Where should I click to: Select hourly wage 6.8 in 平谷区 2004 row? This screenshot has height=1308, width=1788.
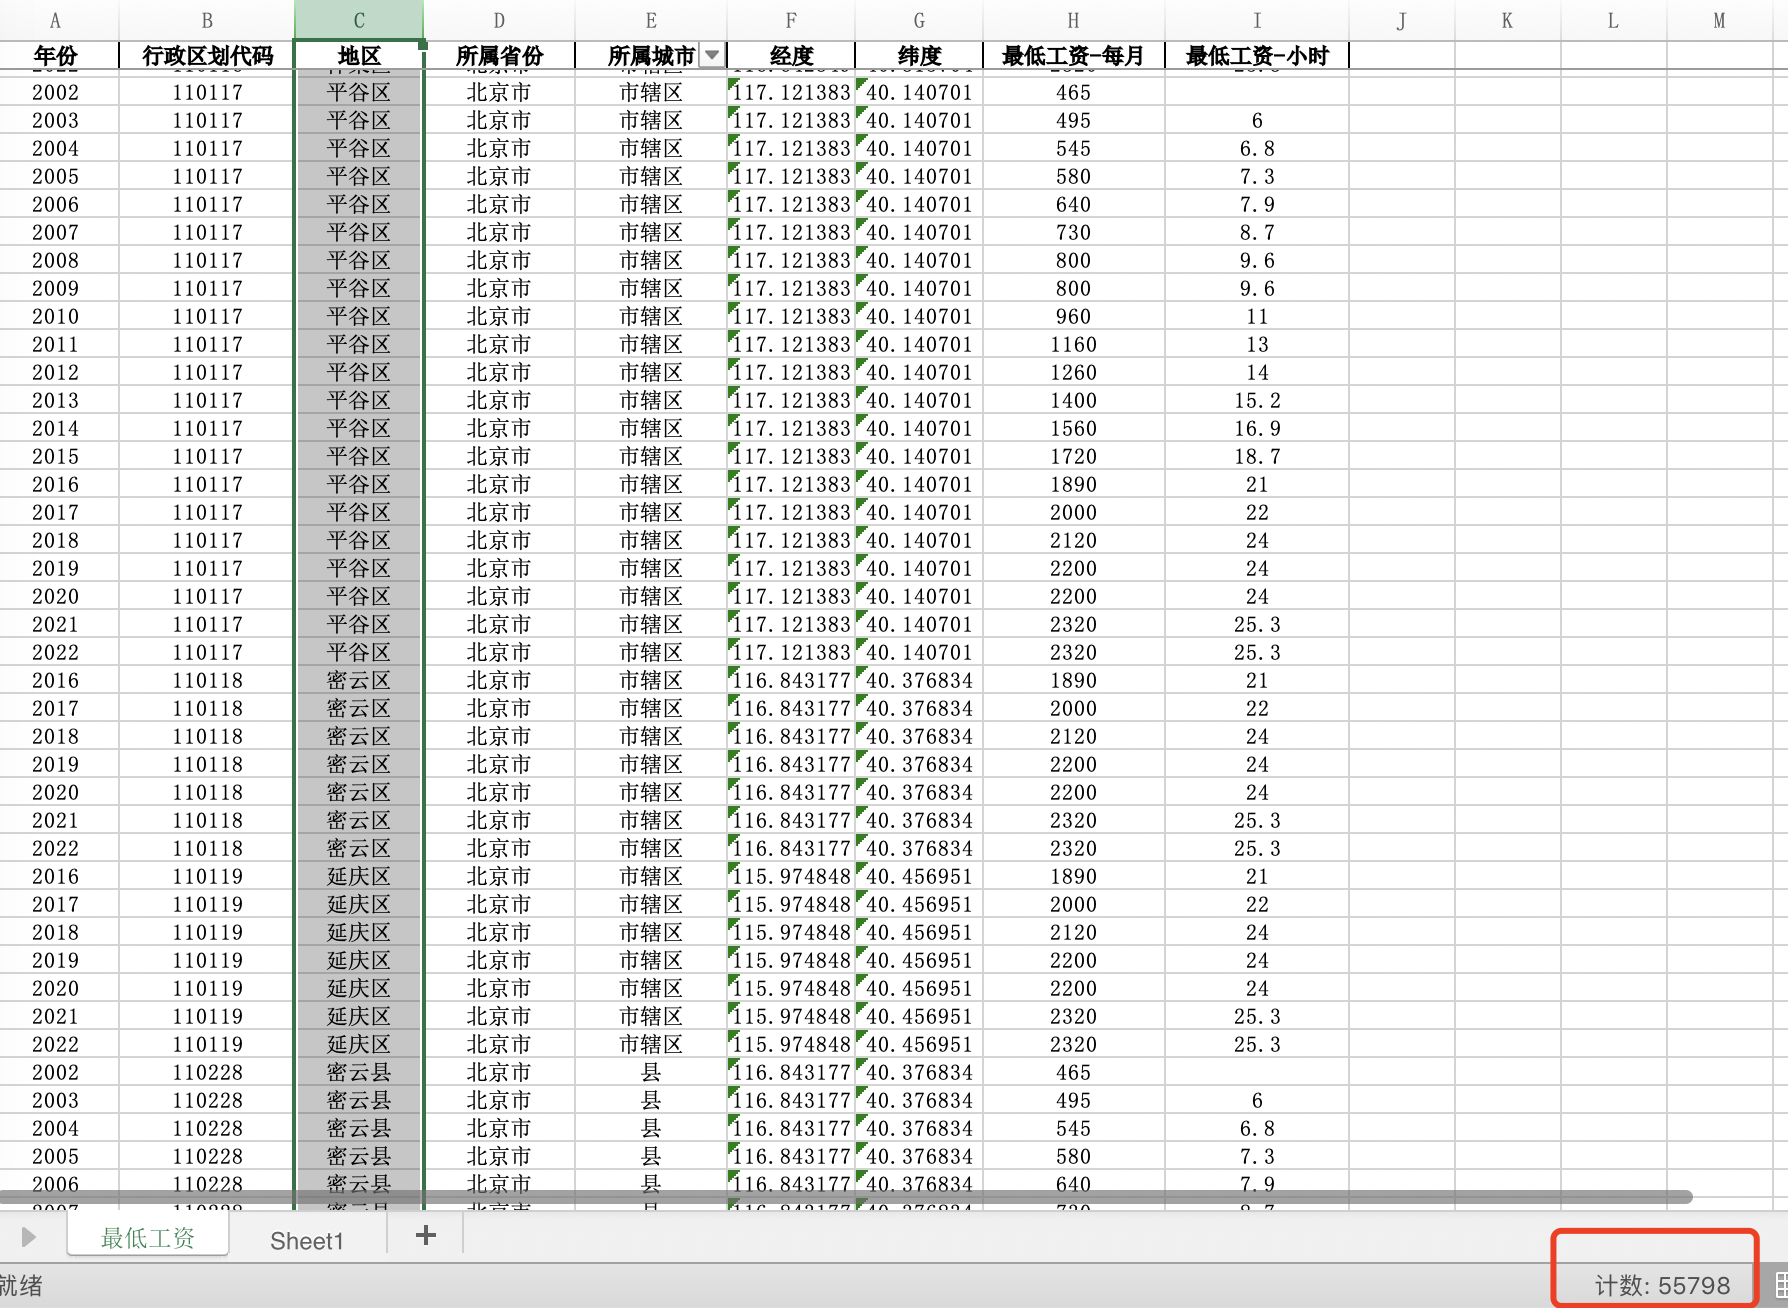pyautogui.click(x=1257, y=148)
